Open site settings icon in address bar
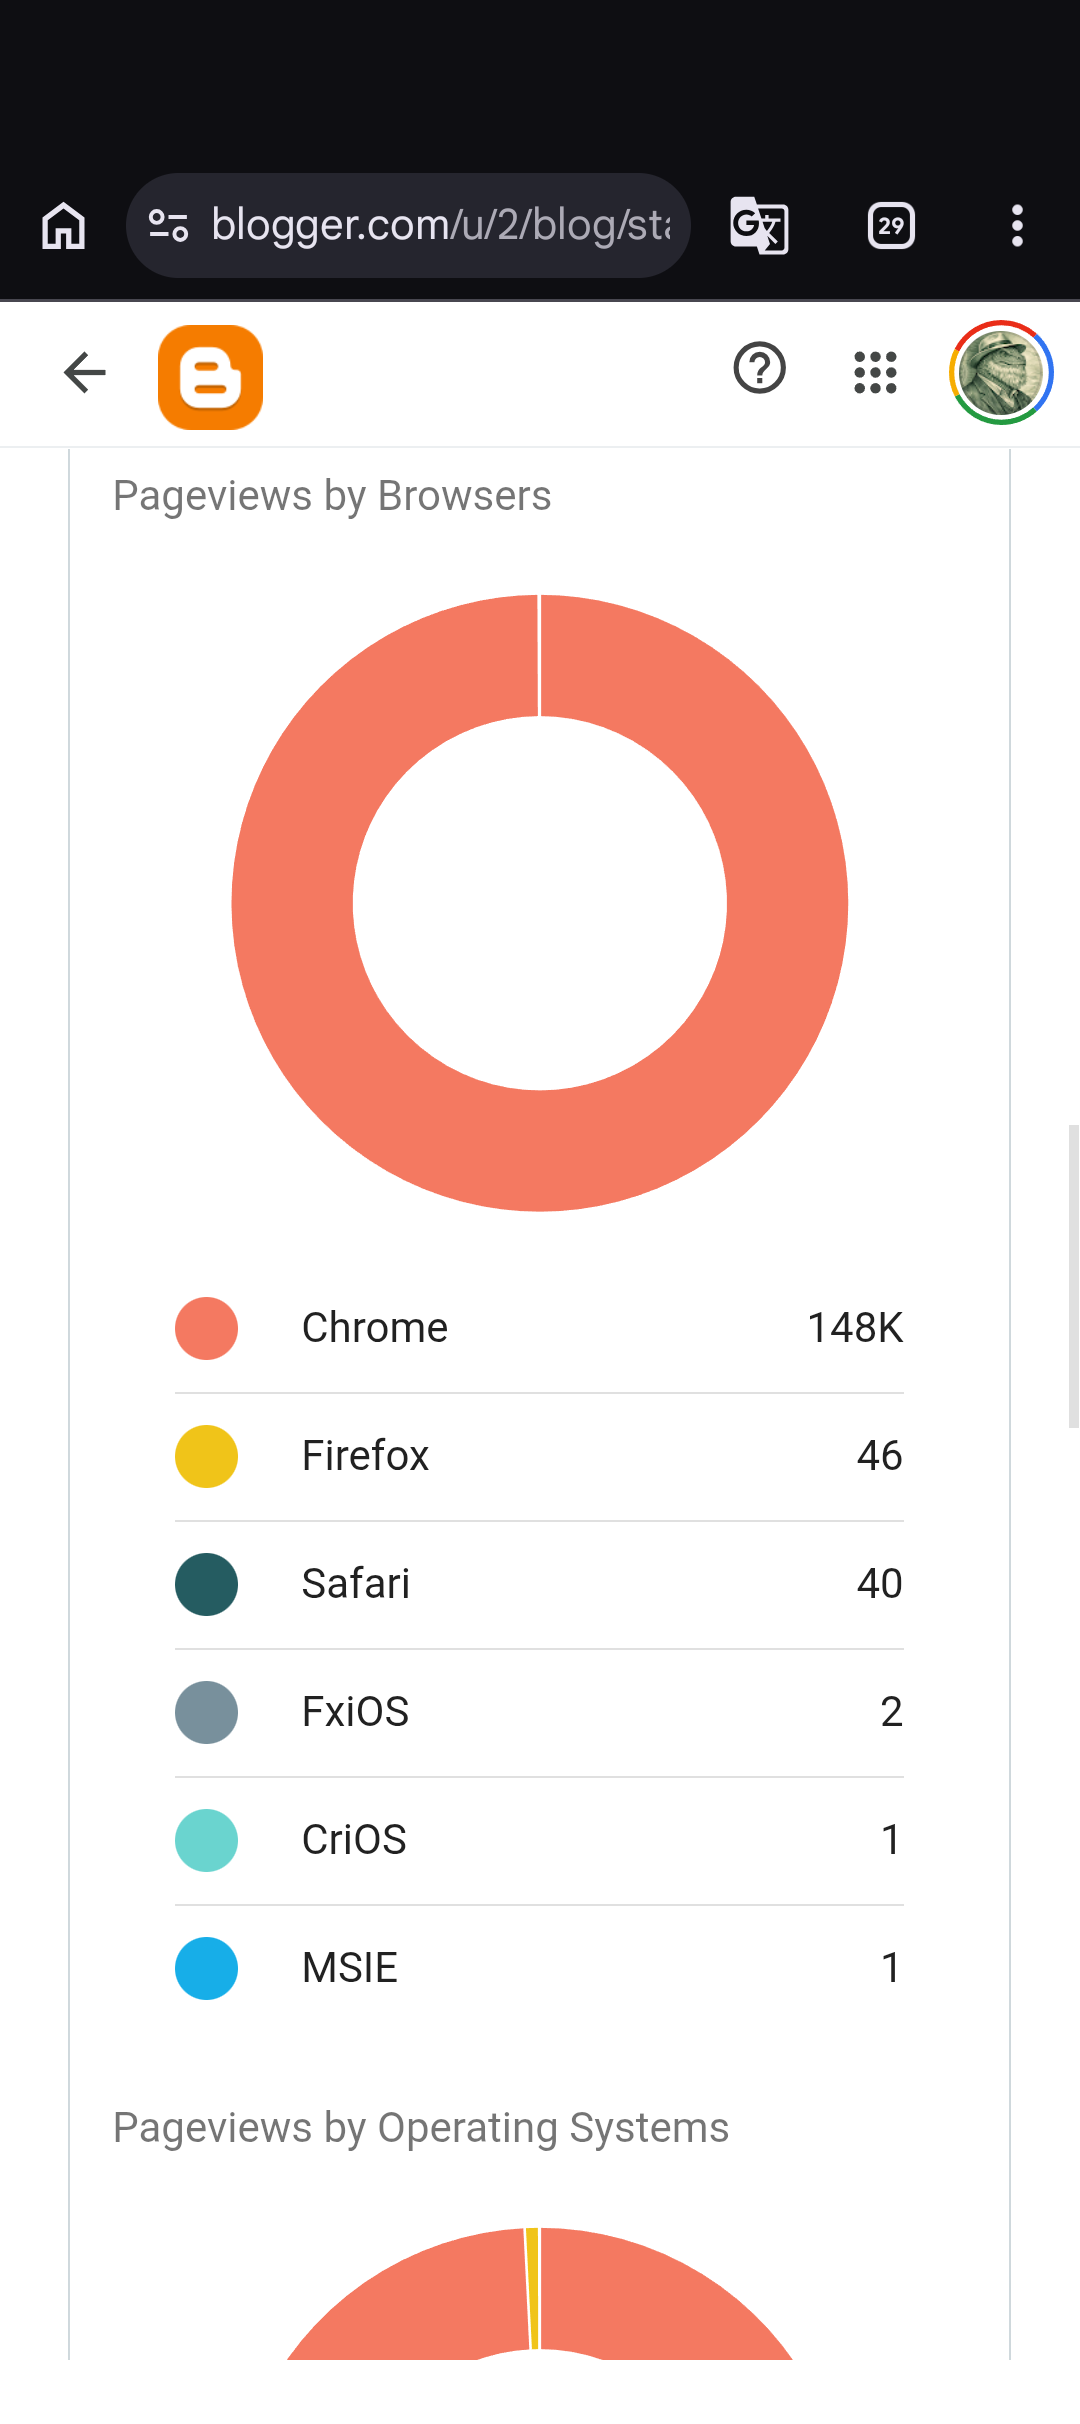 coord(168,226)
